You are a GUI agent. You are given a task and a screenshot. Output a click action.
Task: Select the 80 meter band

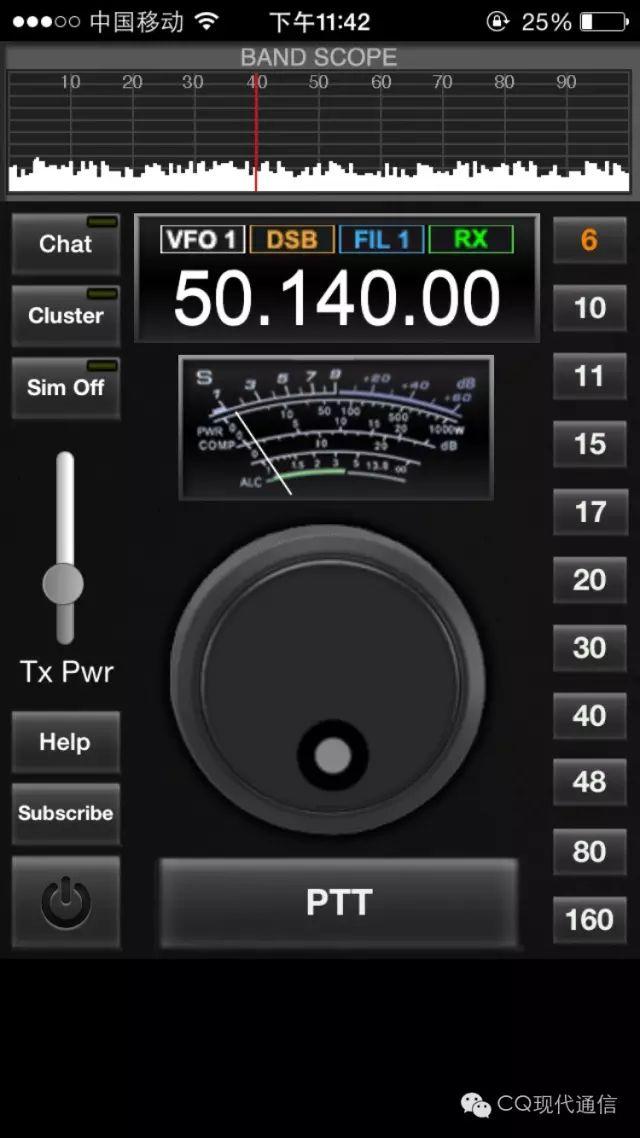point(589,851)
